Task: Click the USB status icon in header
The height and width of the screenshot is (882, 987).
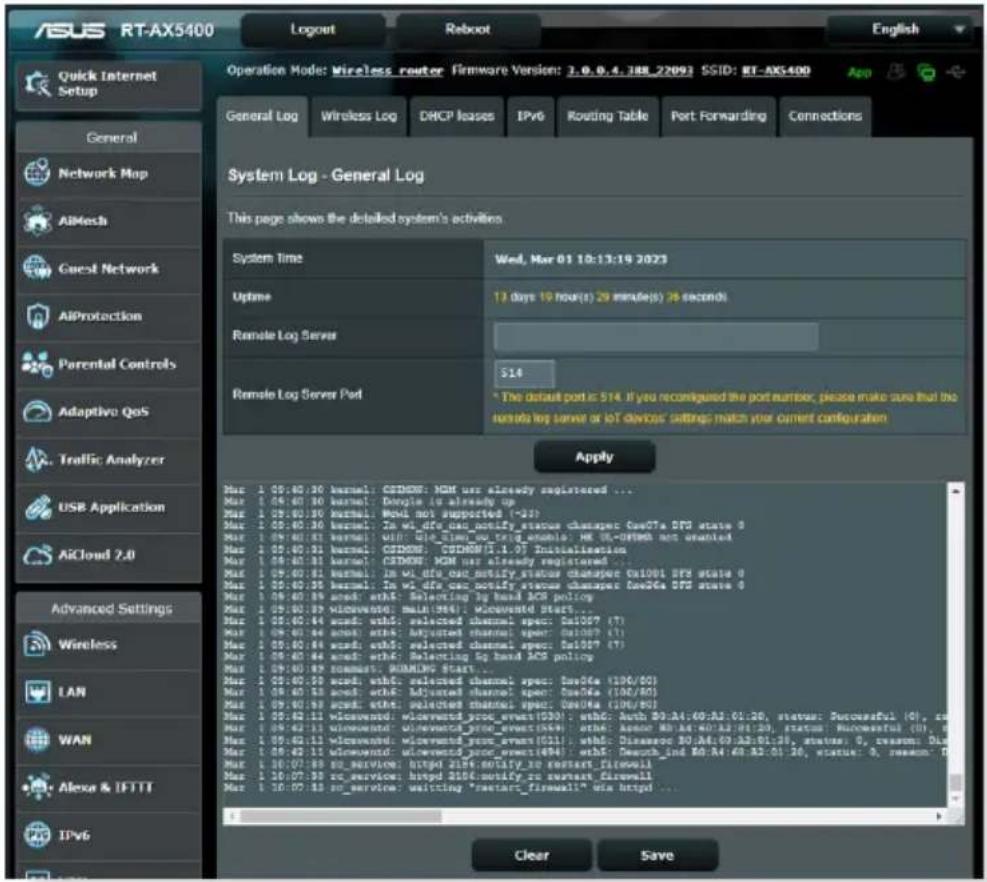Action: tap(956, 72)
